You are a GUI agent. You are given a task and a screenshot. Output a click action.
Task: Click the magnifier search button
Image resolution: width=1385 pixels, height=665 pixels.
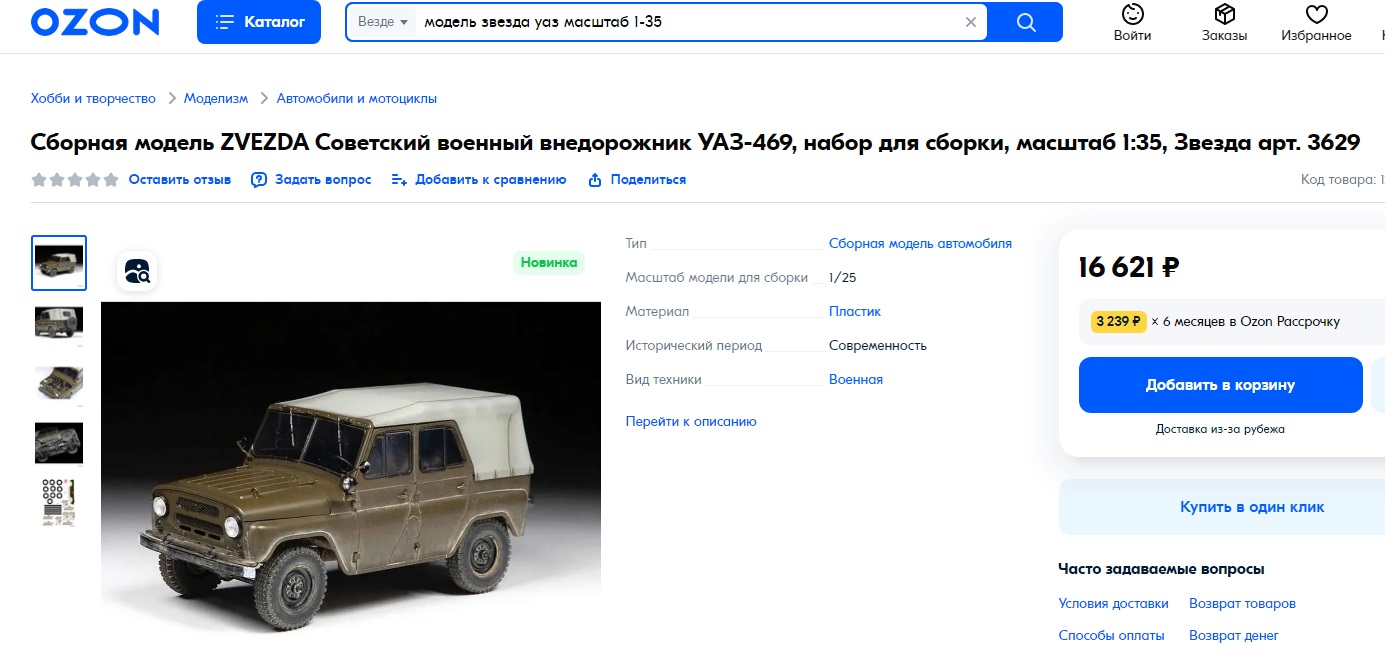pyautogui.click(x=1025, y=22)
